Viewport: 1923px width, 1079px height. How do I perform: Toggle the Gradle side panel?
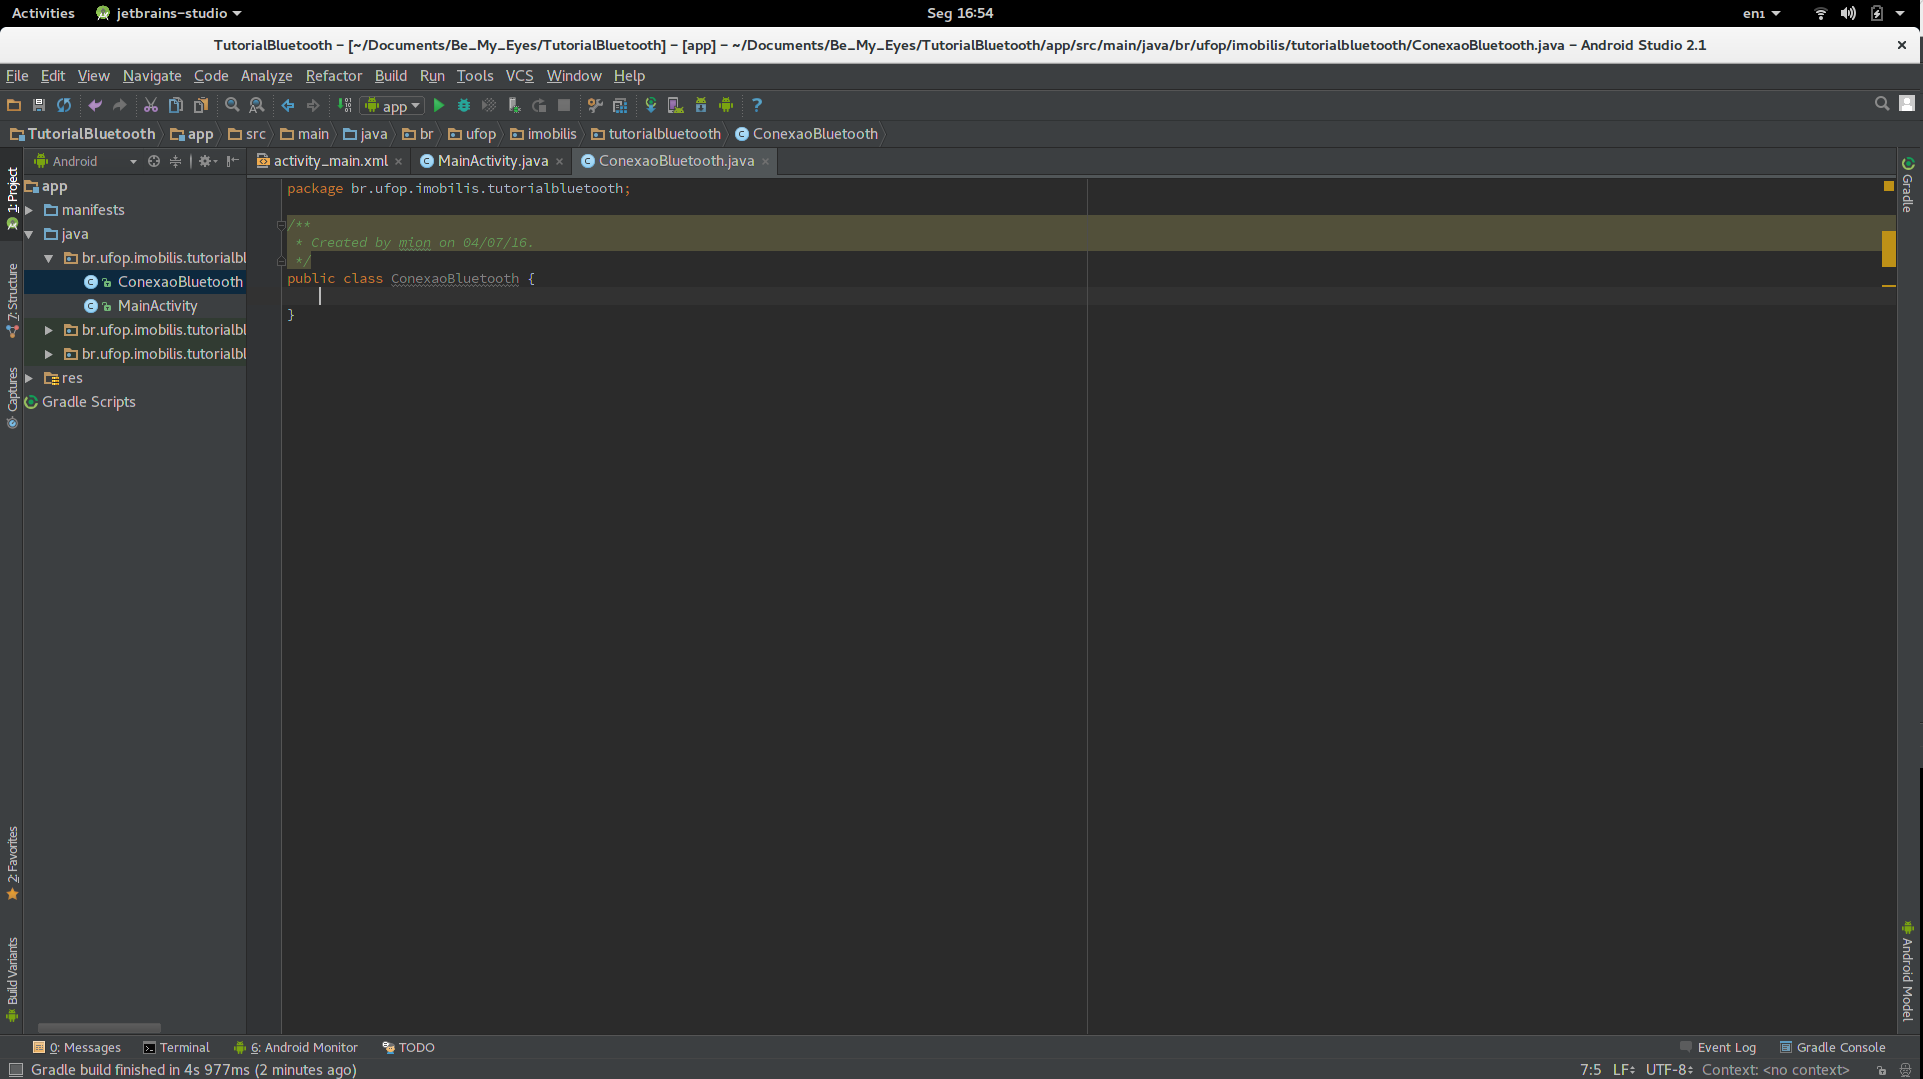[1908, 185]
